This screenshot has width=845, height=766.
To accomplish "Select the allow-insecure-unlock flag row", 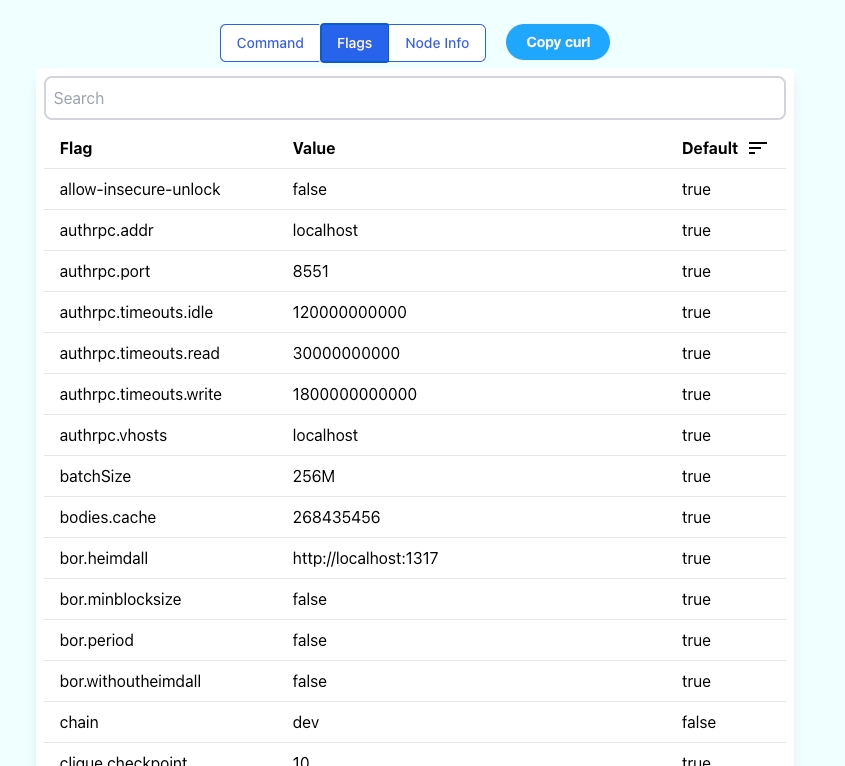I will coord(140,189).
